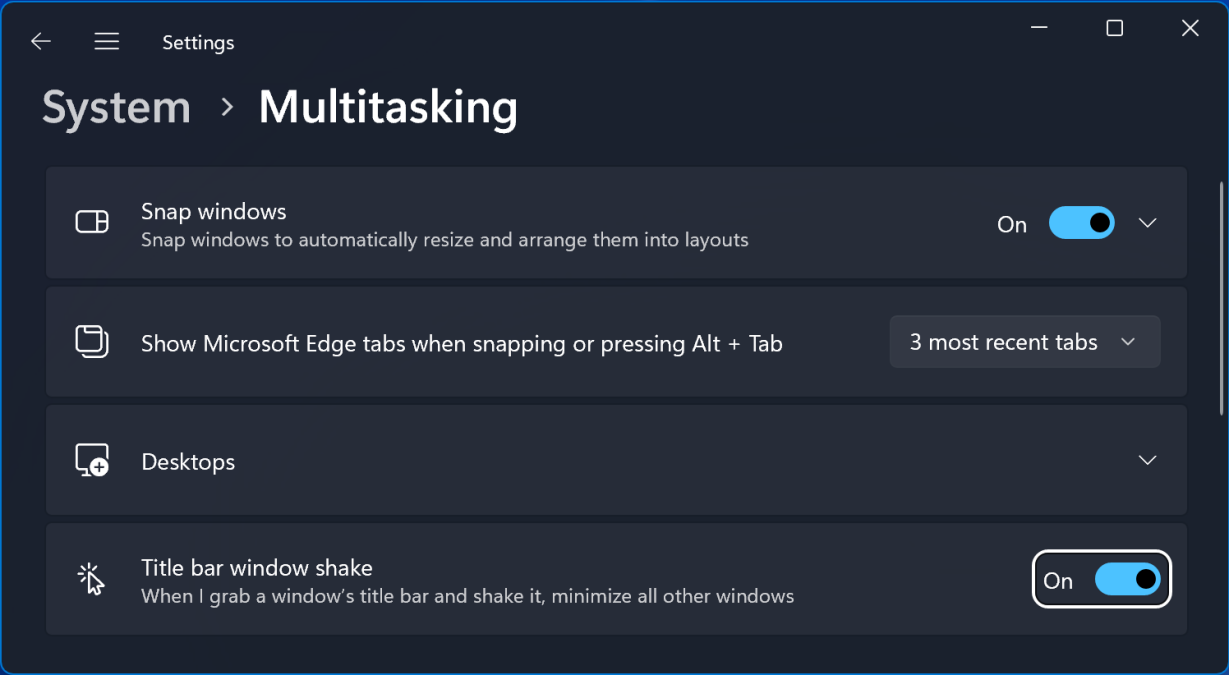The width and height of the screenshot is (1229, 675).
Task: Turn off Snap windows
Action: [1081, 223]
